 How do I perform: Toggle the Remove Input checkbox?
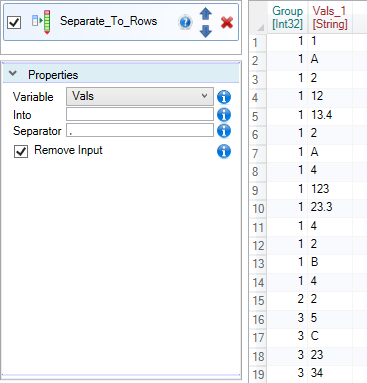(x=21, y=151)
